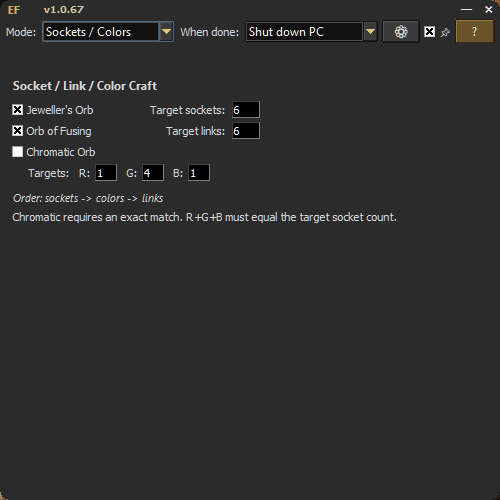Click the B target value field
Viewport: 500px width, 500px height.
(x=199, y=173)
